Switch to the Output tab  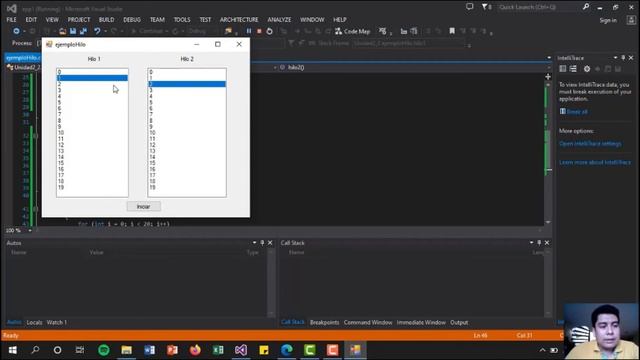coord(459,322)
